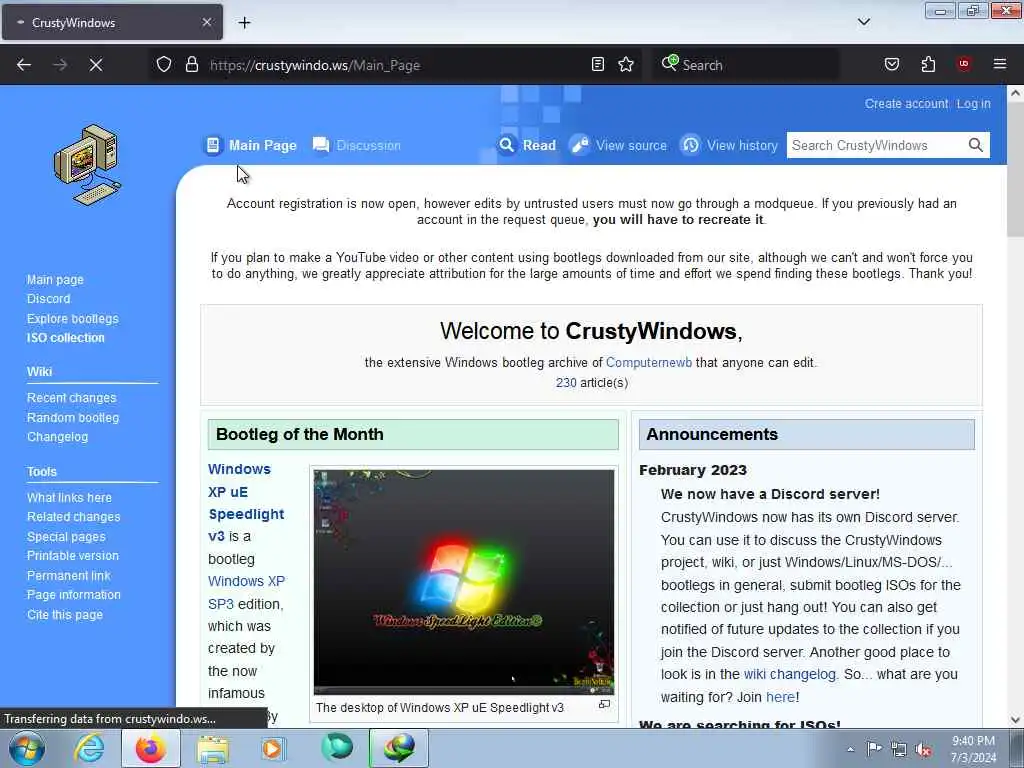Submit wiki search with magnifier icon

point(975,145)
